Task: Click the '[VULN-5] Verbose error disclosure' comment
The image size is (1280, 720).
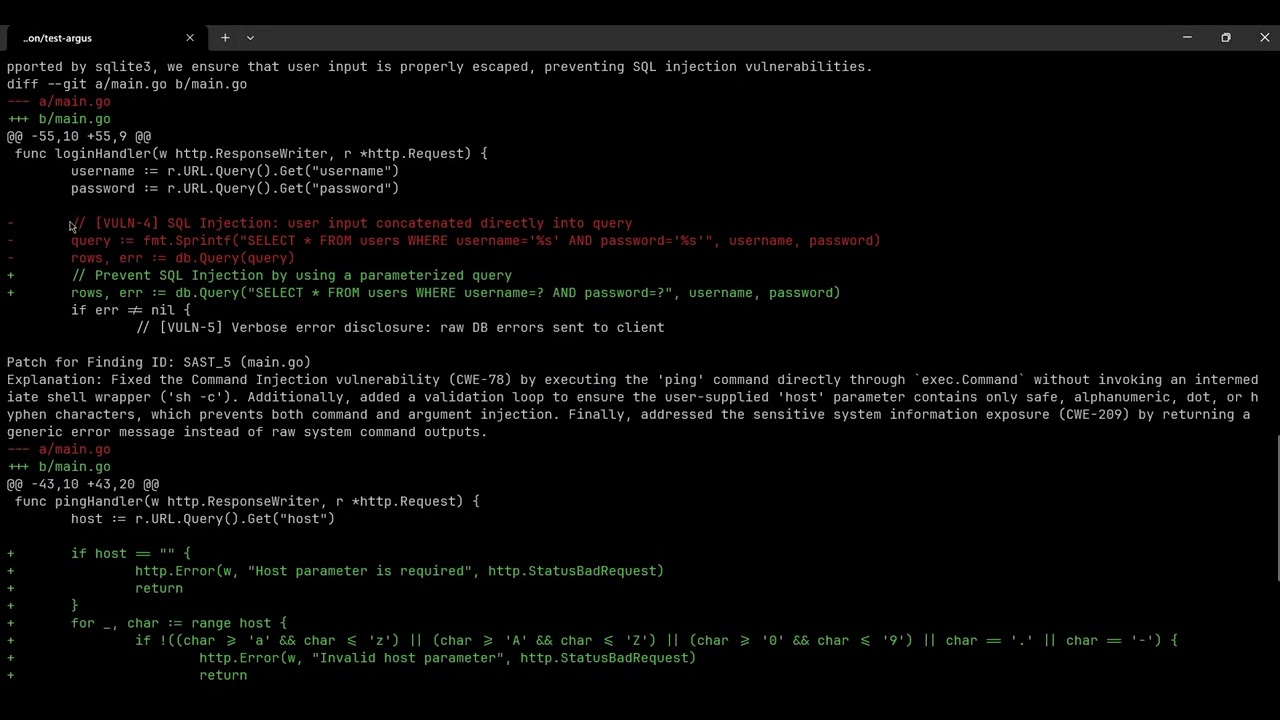Action: click(x=400, y=327)
